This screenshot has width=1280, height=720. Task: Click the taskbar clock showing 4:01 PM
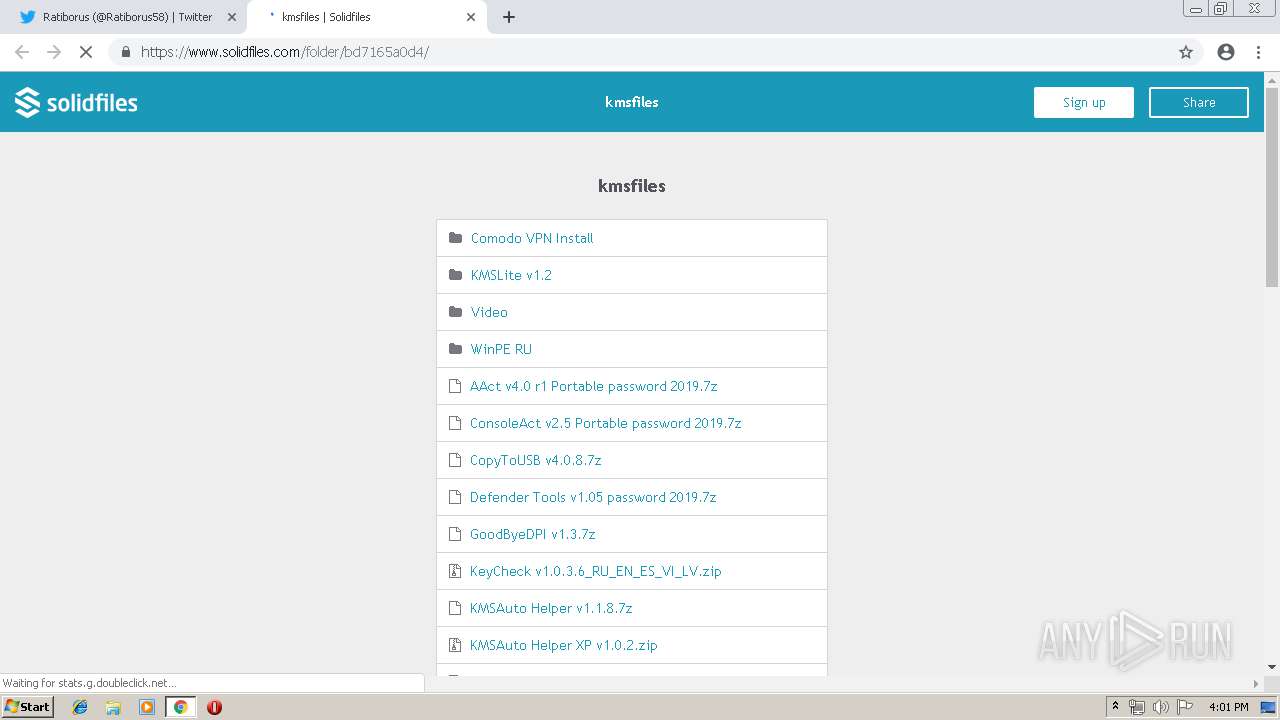coord(1228,707)
